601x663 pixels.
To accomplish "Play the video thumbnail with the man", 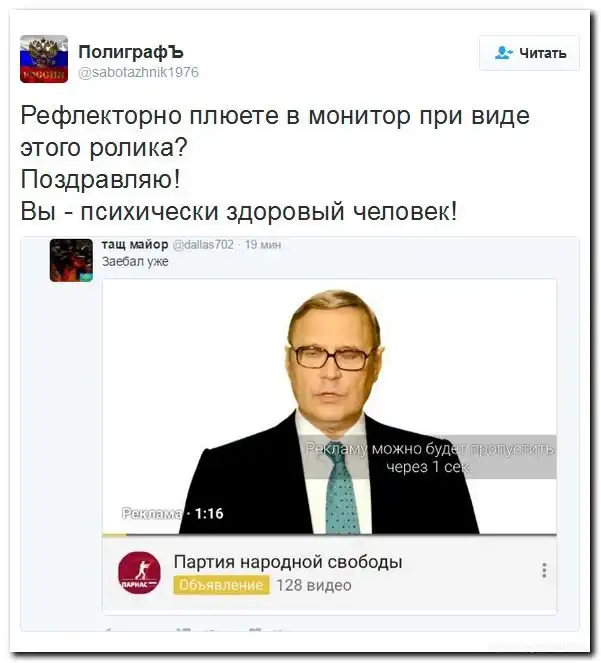I will tap(329, 406).
